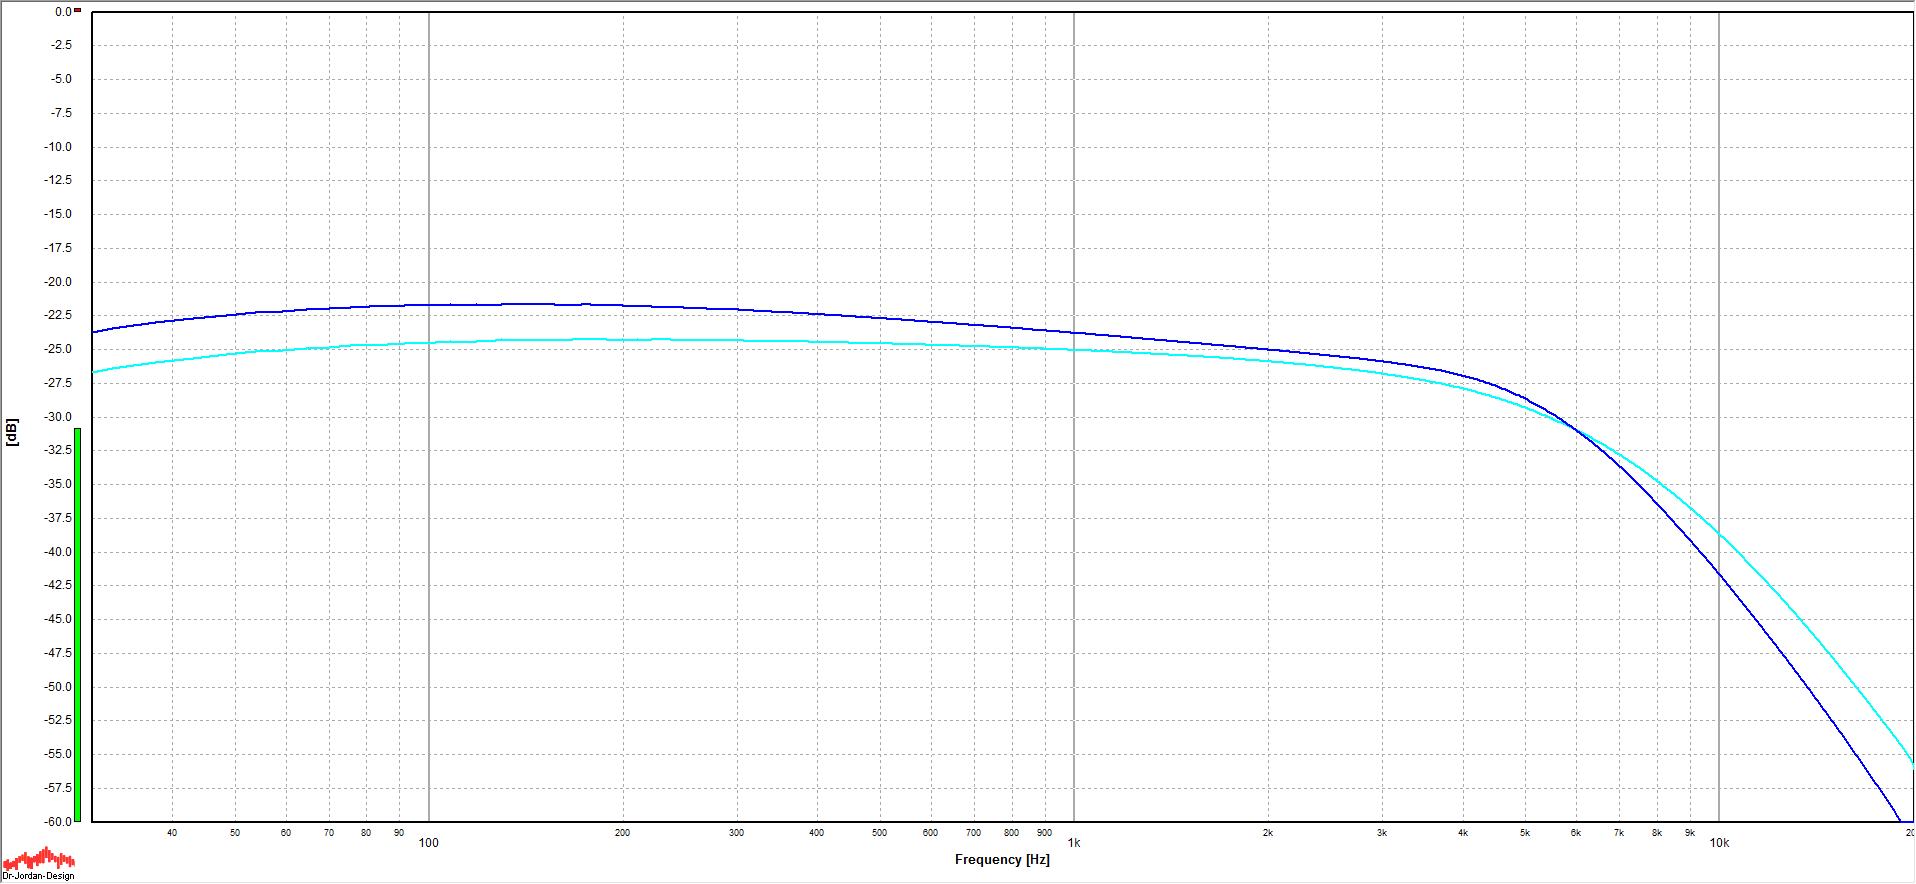Click the 1k frequency axis label
Image resolution: width=1916 pixels, height=884 pixels.
(1074, 843)
